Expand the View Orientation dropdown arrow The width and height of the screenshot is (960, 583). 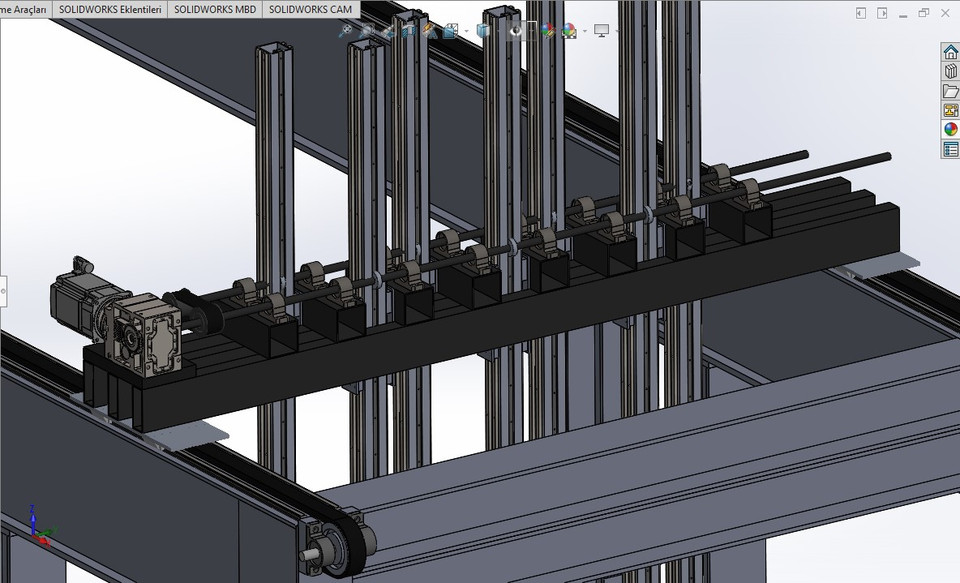click(x=466, y=30)
